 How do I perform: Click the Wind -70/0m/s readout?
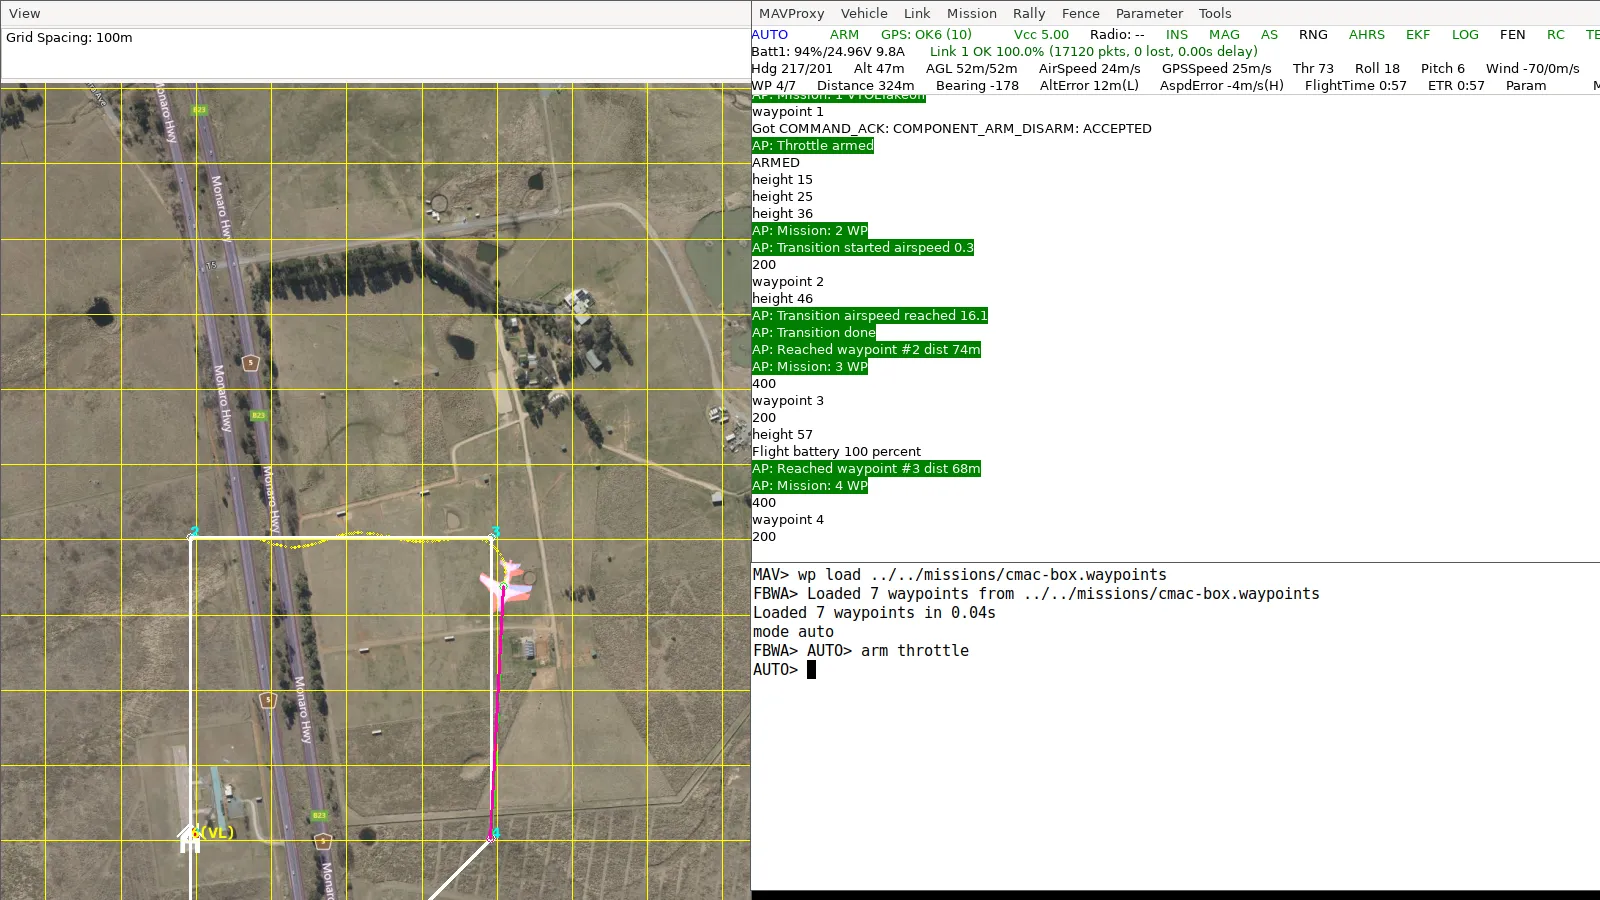pos(1532,68)
